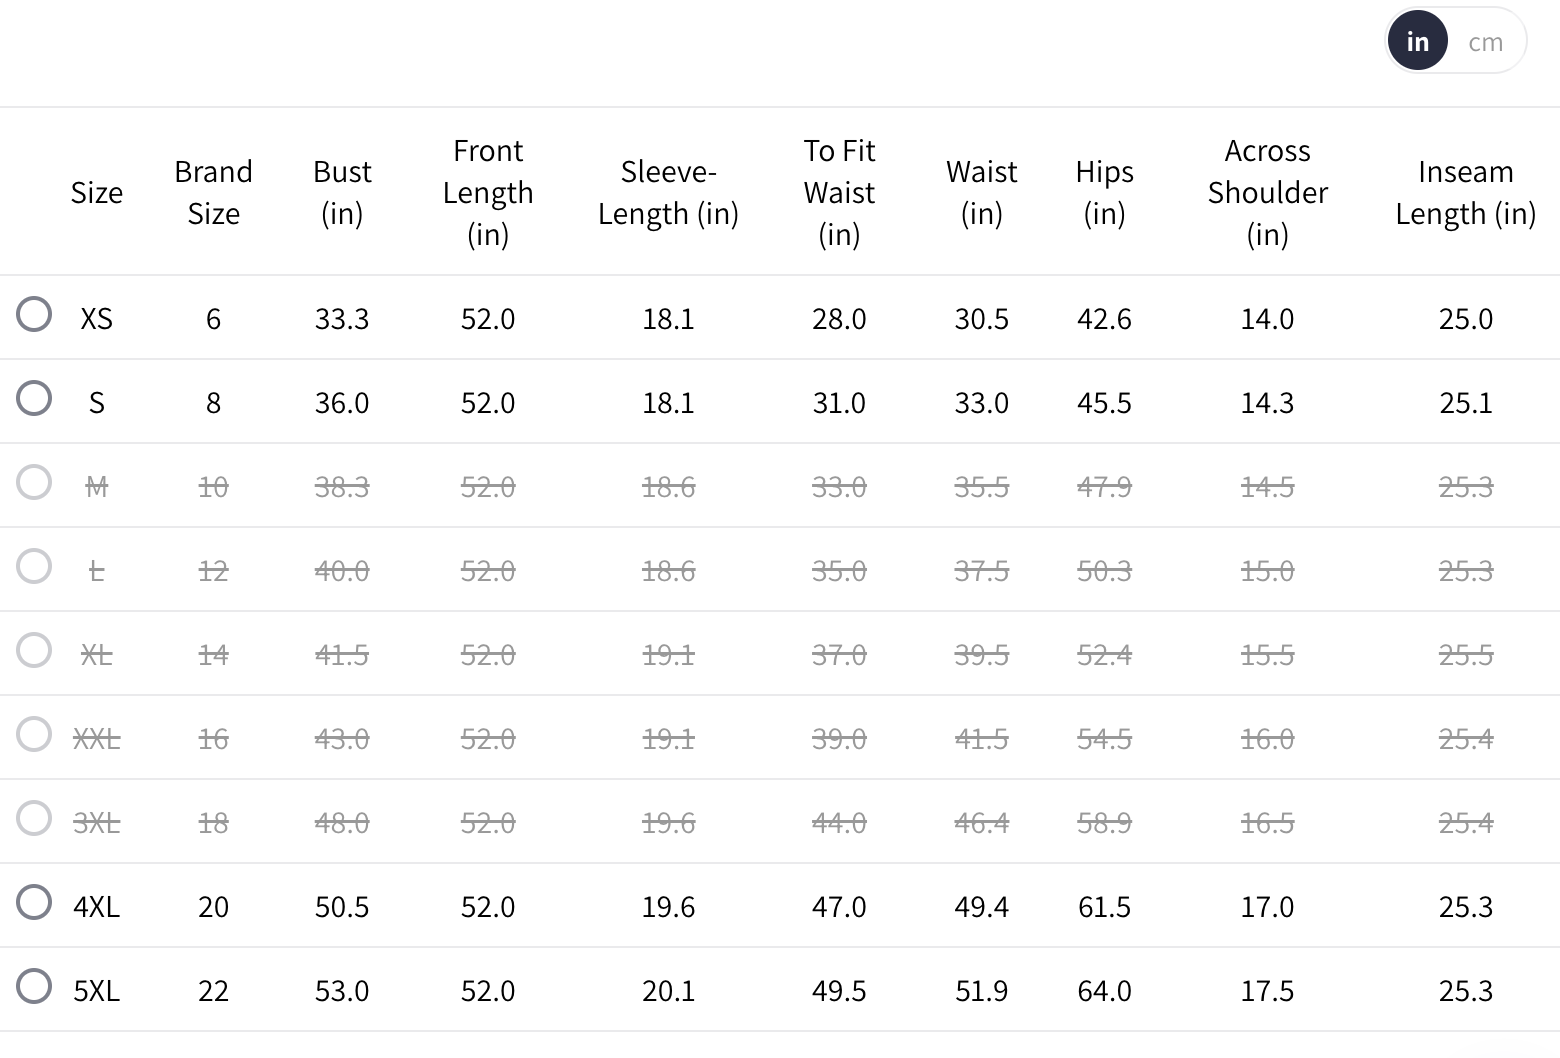
Task: Click the Inseam Length column header
Action: tap(1465, 192)
